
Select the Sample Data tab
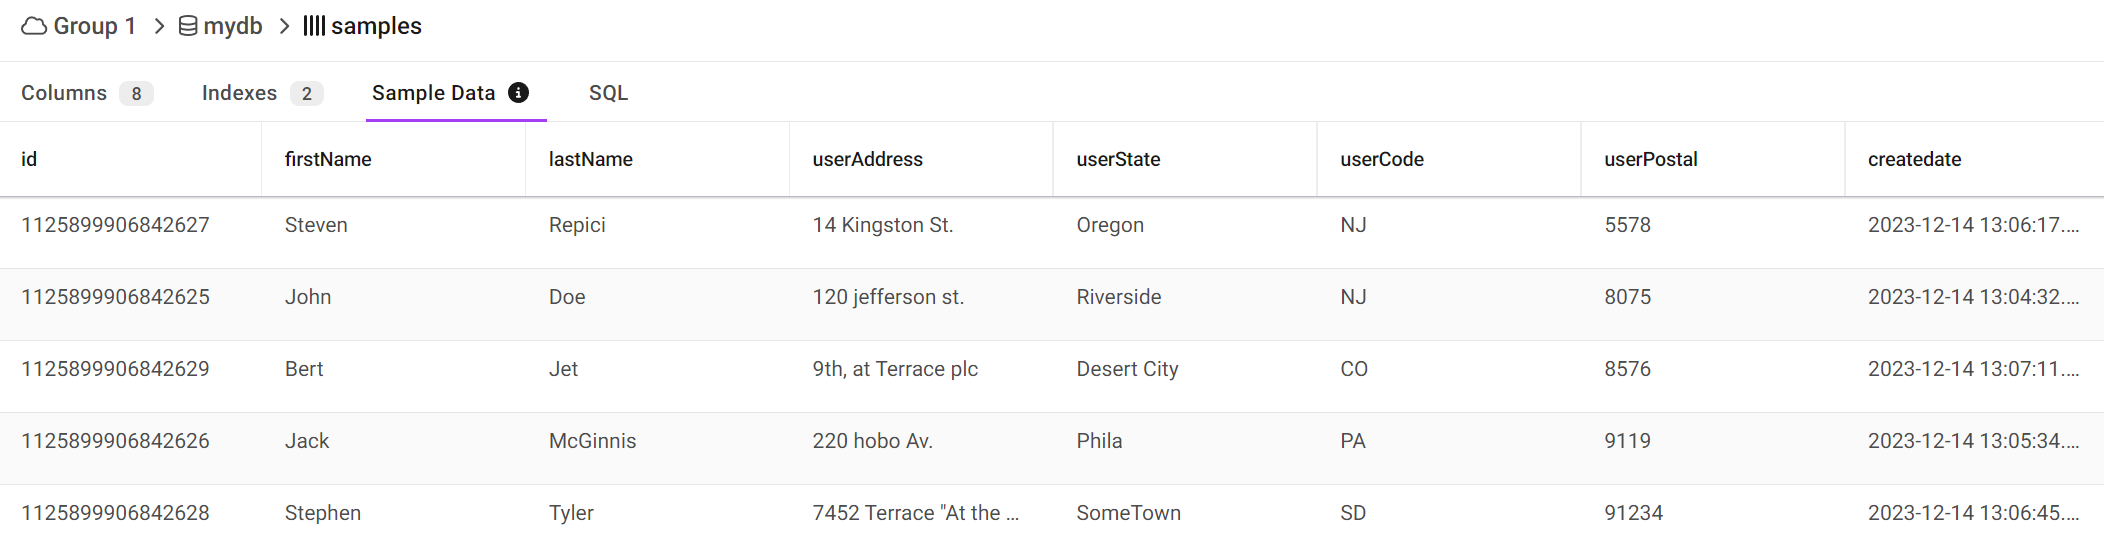[433, 93]
